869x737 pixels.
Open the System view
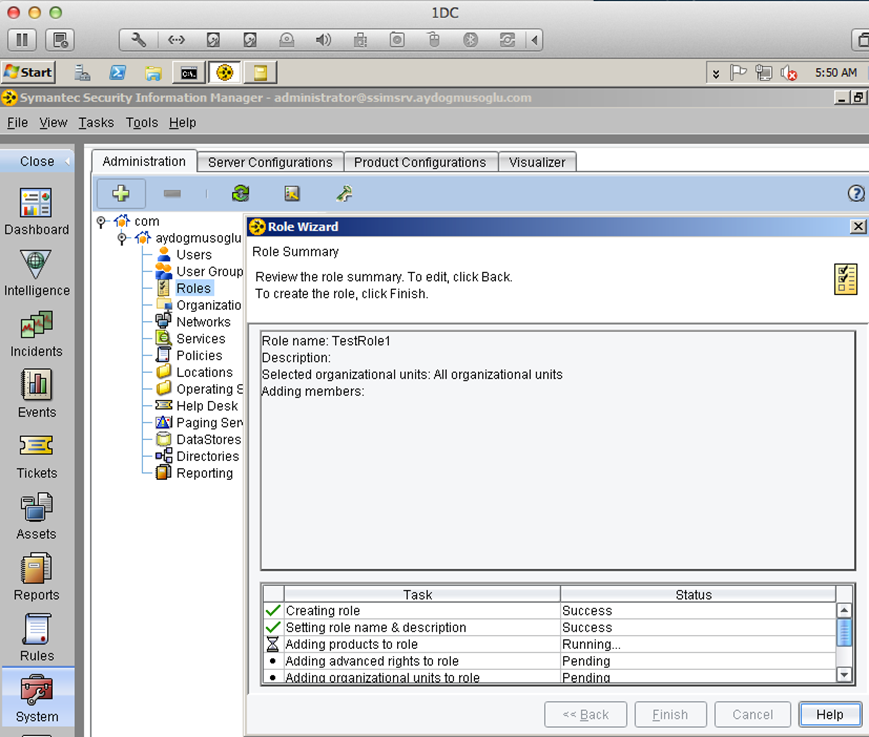point(37,698)
